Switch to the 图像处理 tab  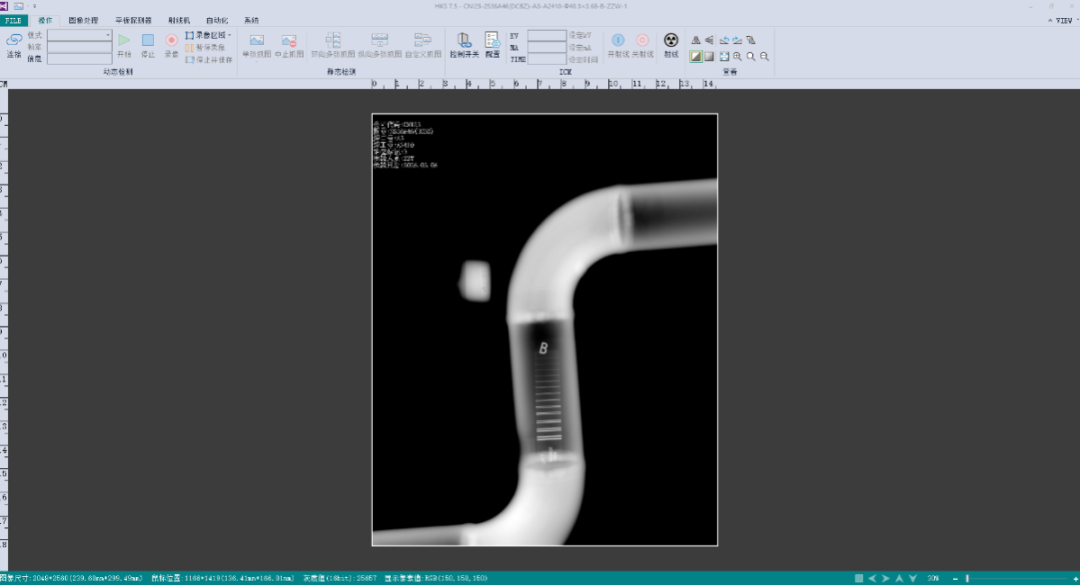click(x=83, y=20)
